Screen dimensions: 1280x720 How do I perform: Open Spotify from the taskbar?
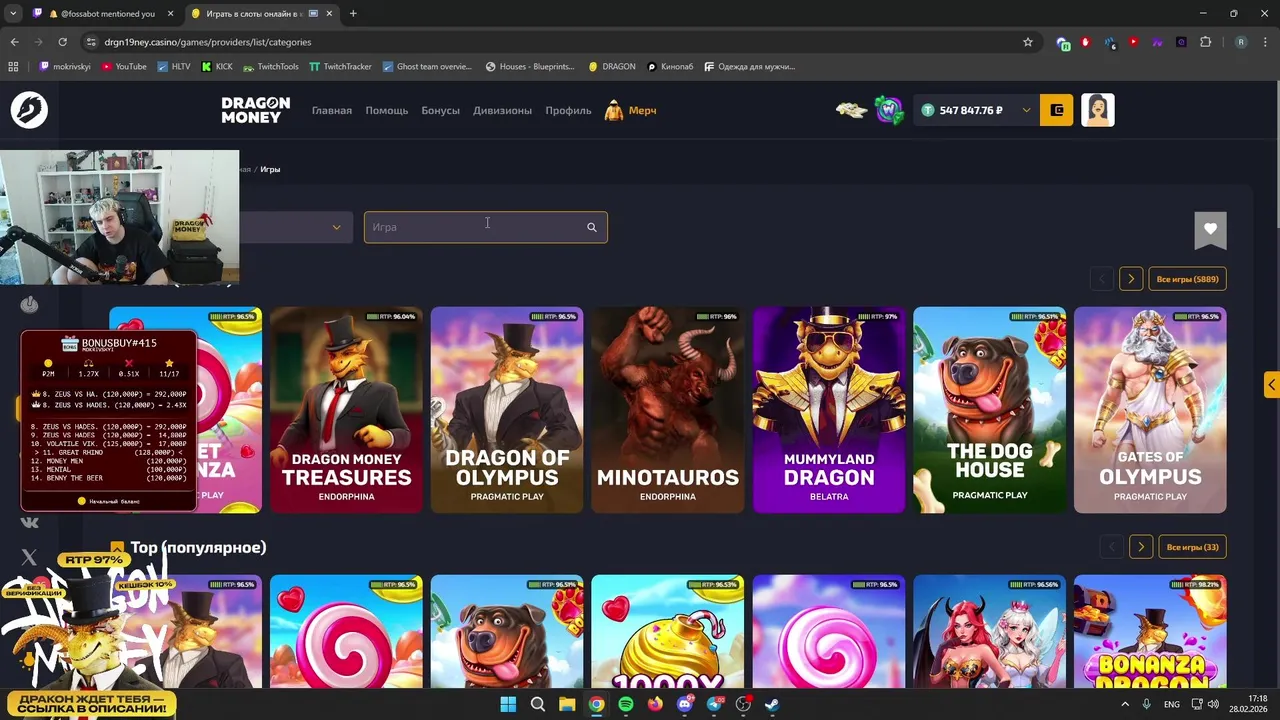(x=626, y=704)
